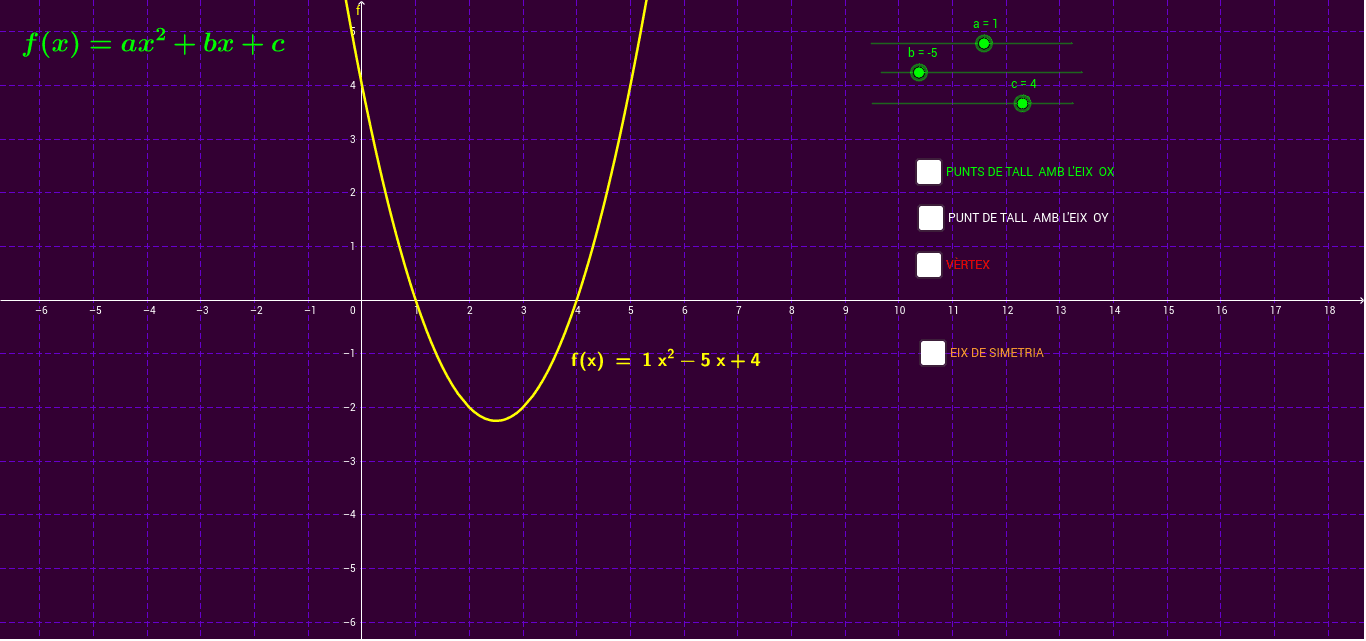Tick the PUNT DE TALL AMB L'EIX OY checkbox
The image size is (1366, 641).
pos(931,218)
